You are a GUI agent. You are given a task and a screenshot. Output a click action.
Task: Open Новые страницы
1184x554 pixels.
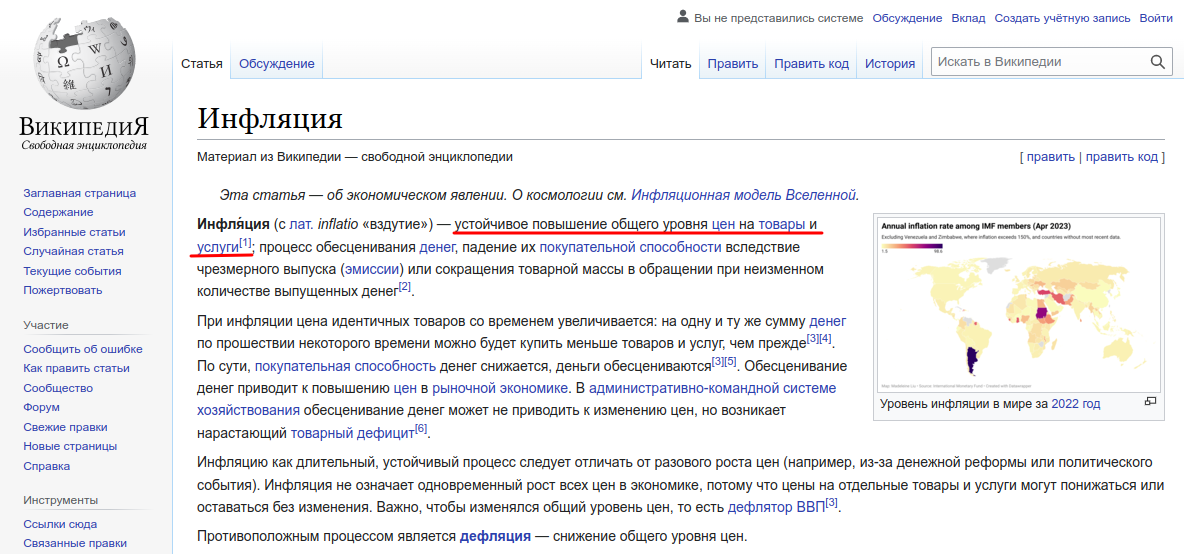[69, 446]
